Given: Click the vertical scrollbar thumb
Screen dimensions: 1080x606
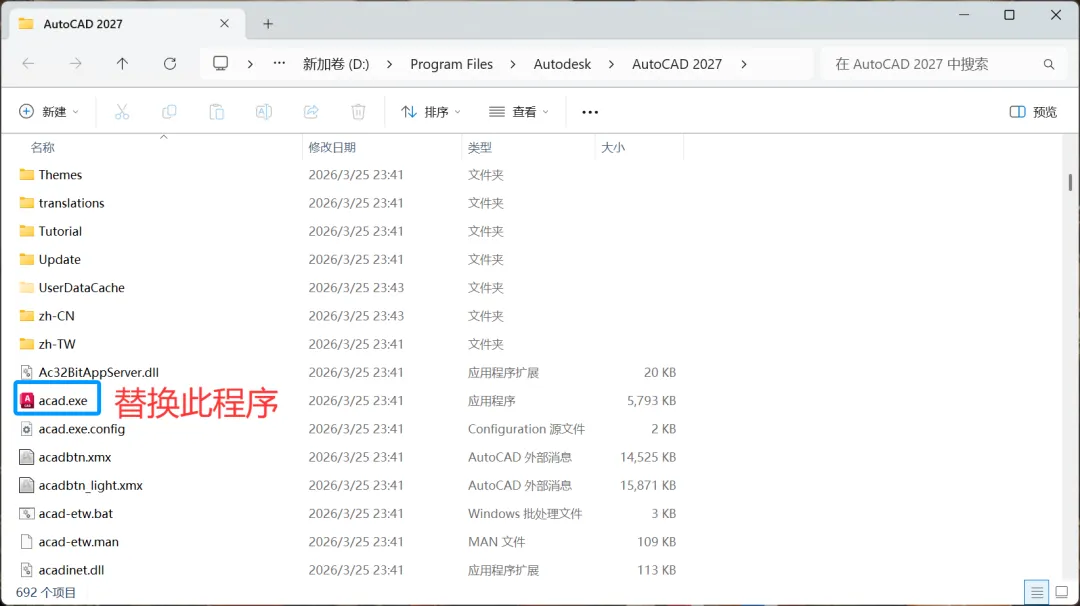Looking at the screenshot, I should coord(1070,182).
